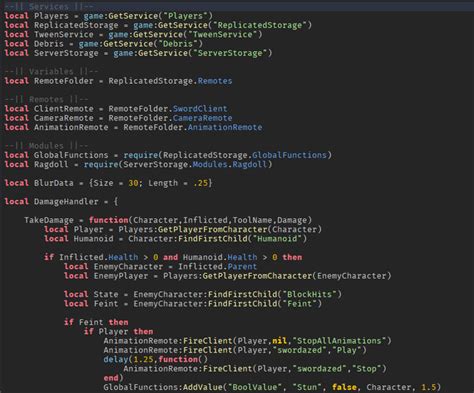
Task: Click the "and" keyword in the if line
Action: coord(170,257)
